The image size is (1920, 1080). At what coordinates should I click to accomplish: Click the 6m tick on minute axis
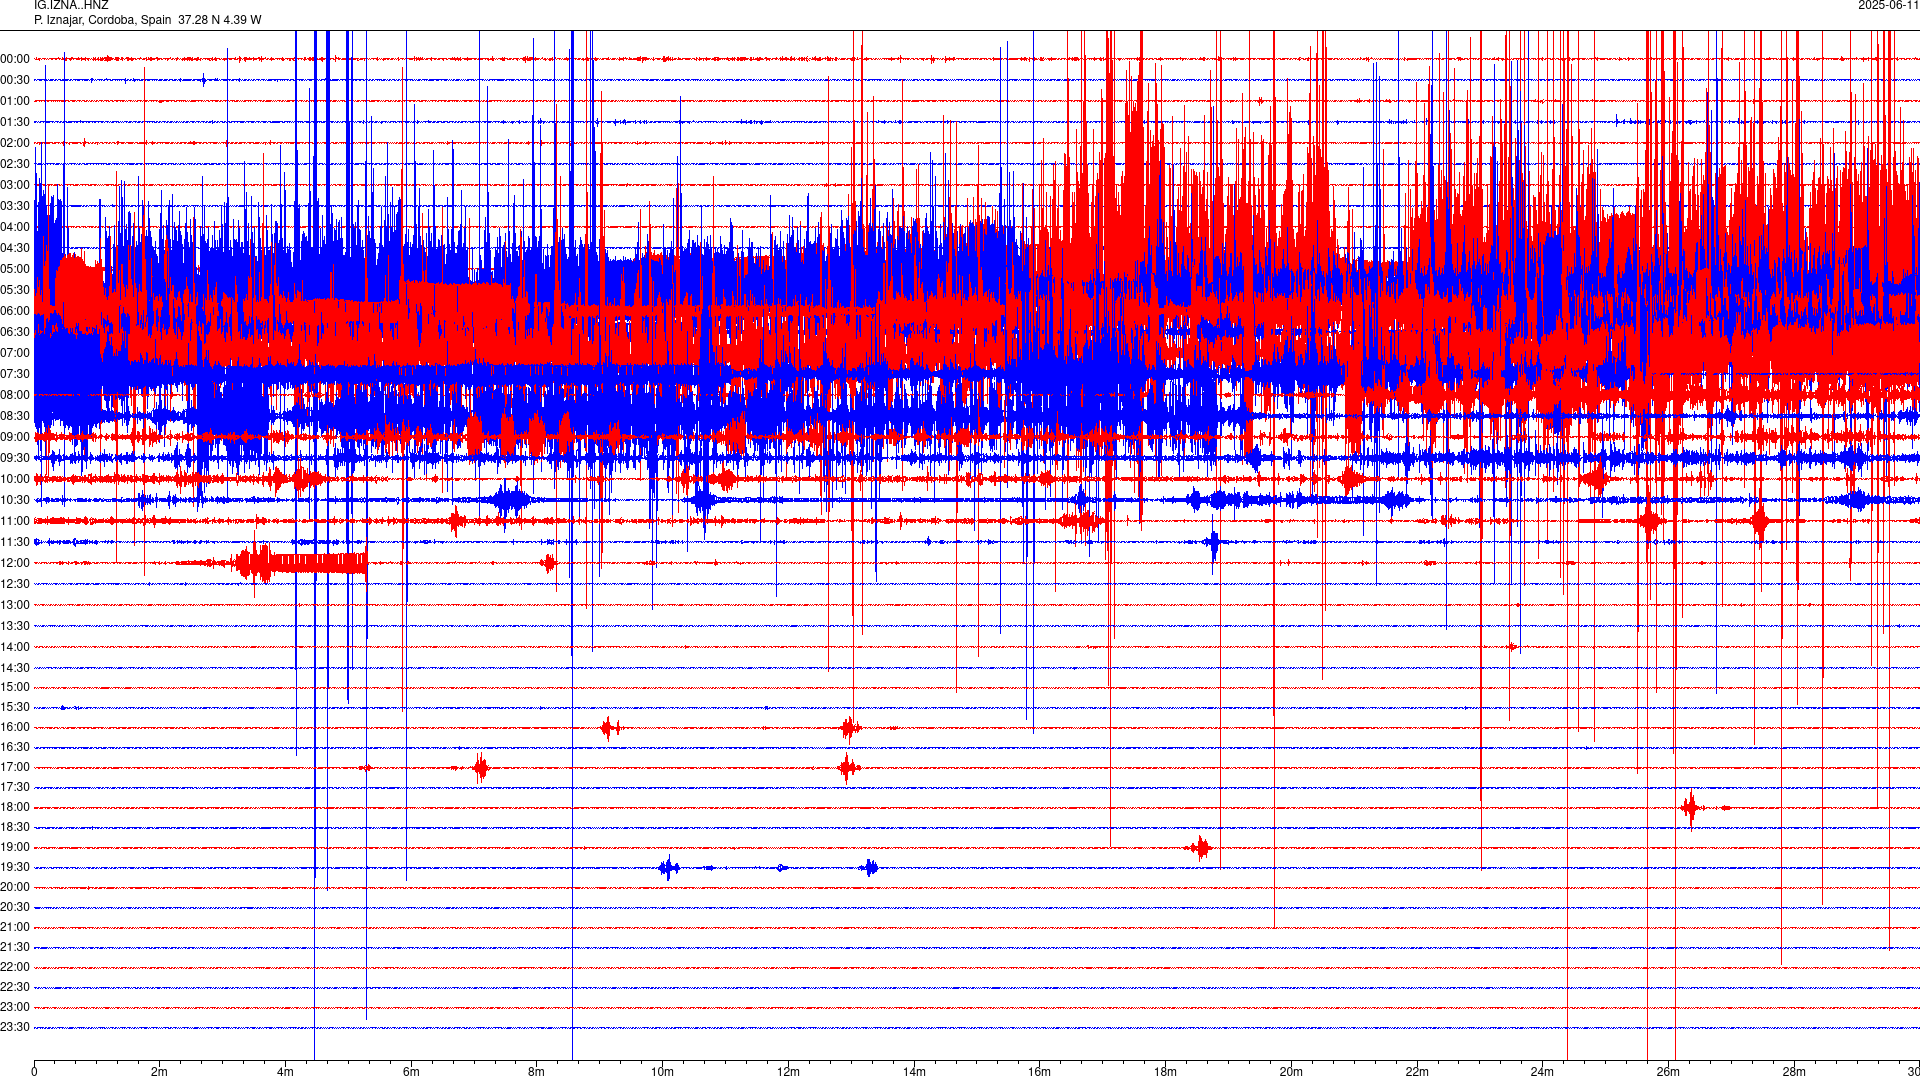click(411, 1072)
